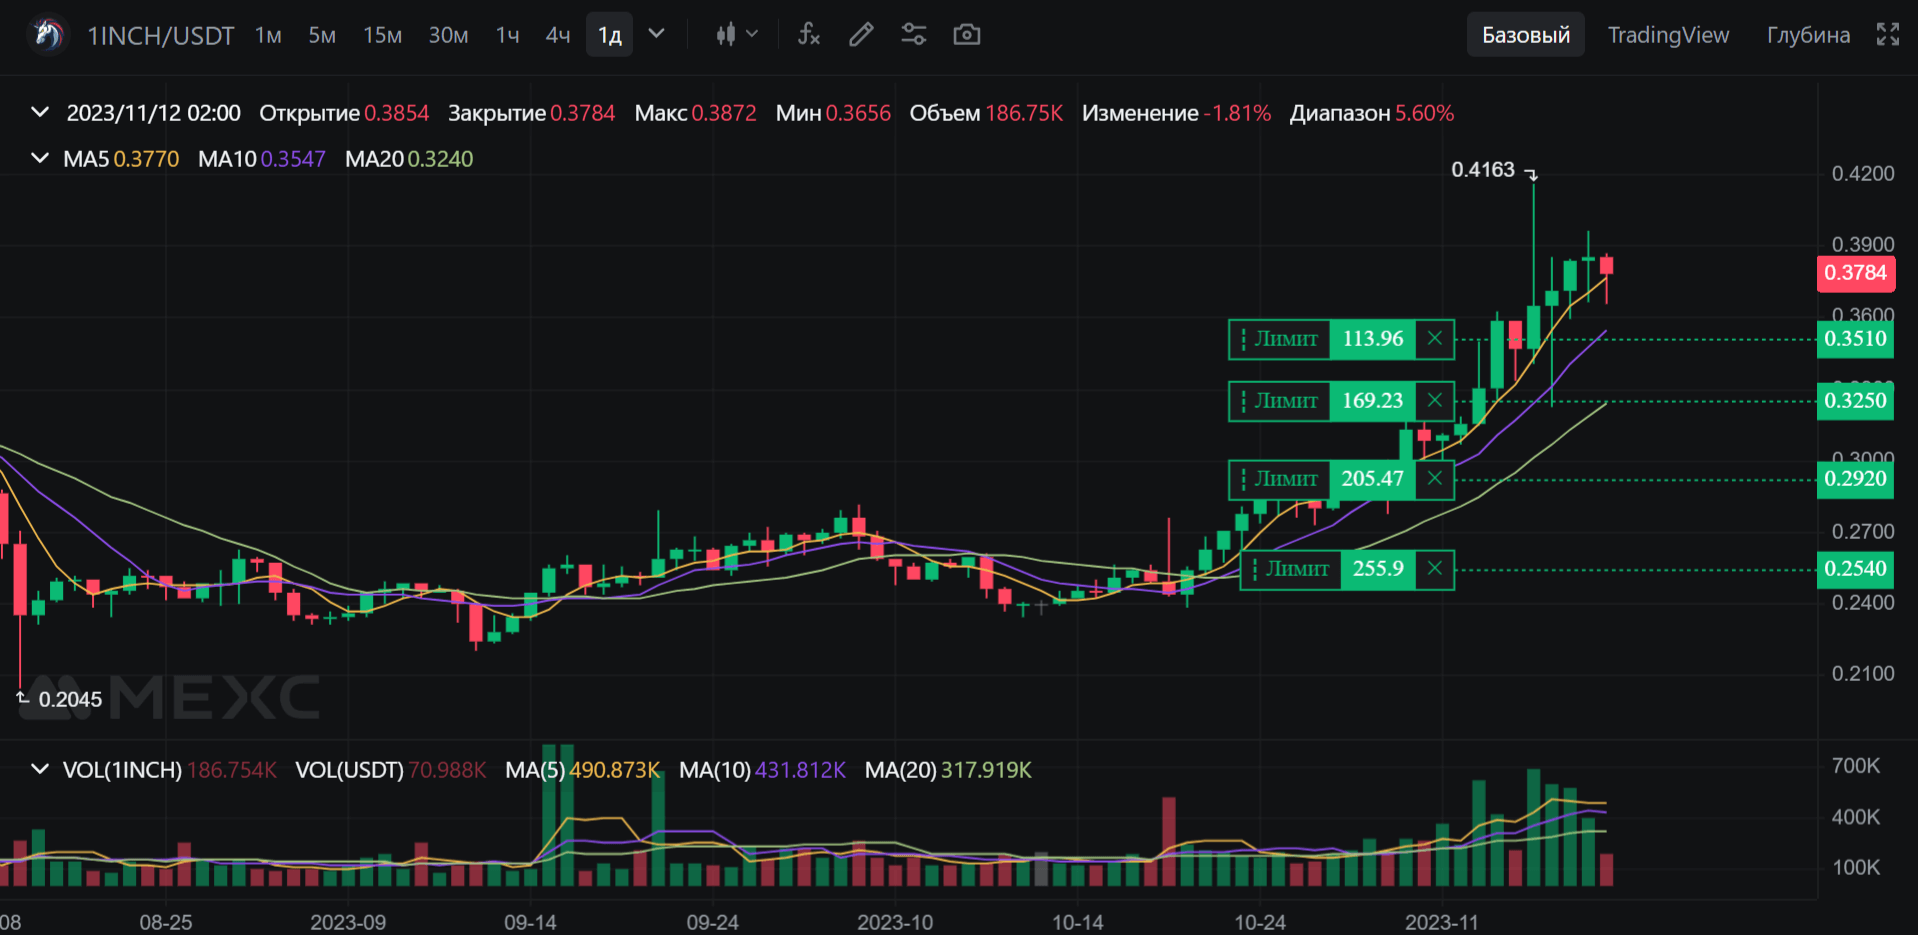1918x935 pixels.
Task: Click the drag handle of the 113.96 limit order
Action: click(x=1243, y=339)
